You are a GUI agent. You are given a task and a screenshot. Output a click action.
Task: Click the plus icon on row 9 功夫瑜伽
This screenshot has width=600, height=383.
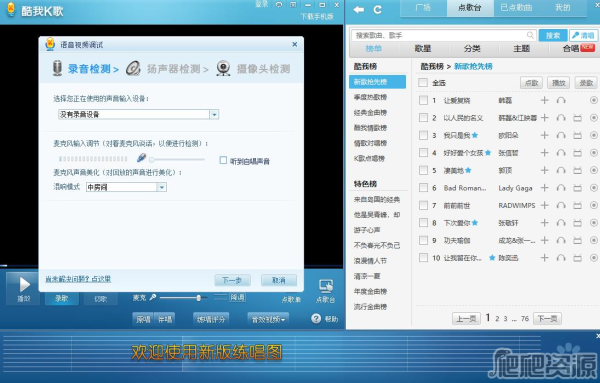545,240
